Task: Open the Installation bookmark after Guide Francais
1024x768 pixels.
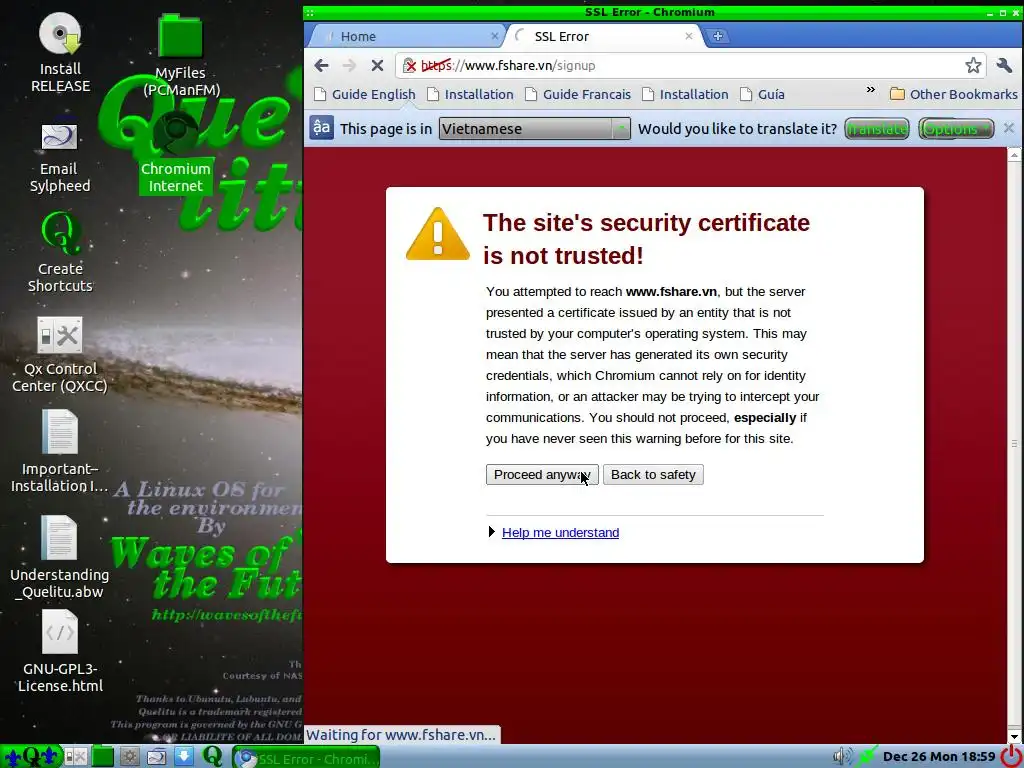Action: [685, 94]
